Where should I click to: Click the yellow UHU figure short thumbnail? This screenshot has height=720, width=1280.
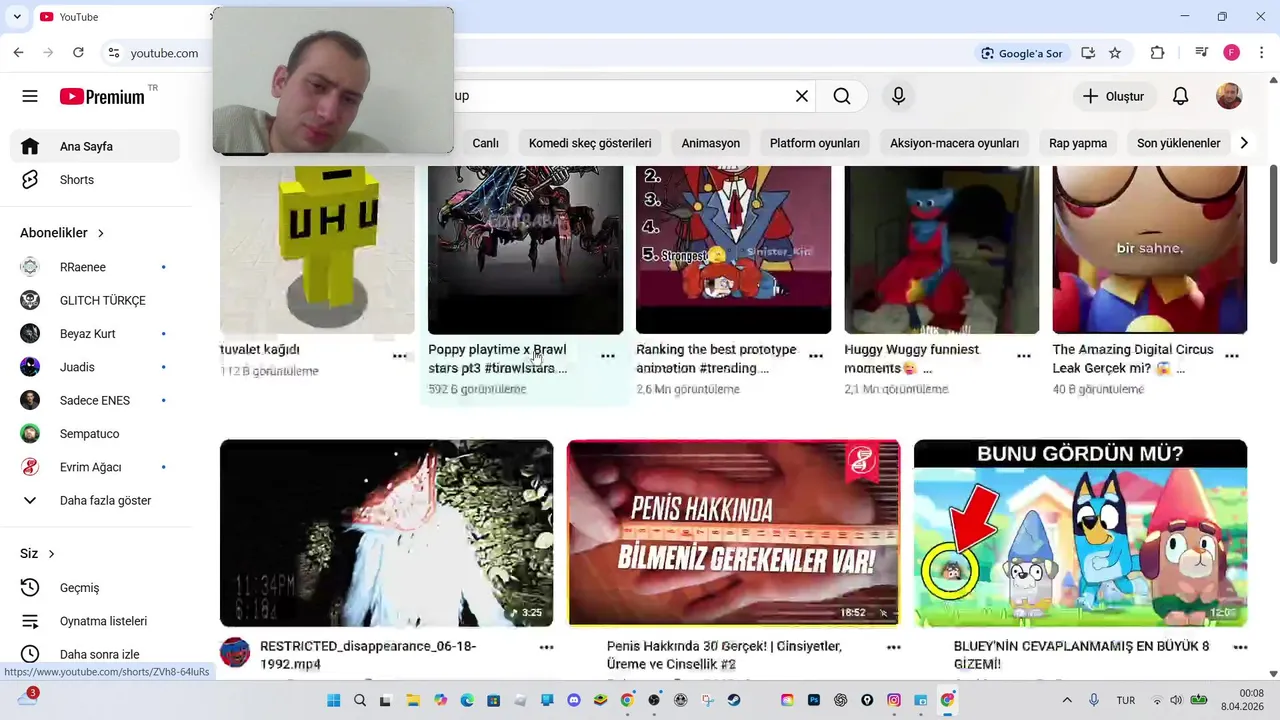[317, 250]
